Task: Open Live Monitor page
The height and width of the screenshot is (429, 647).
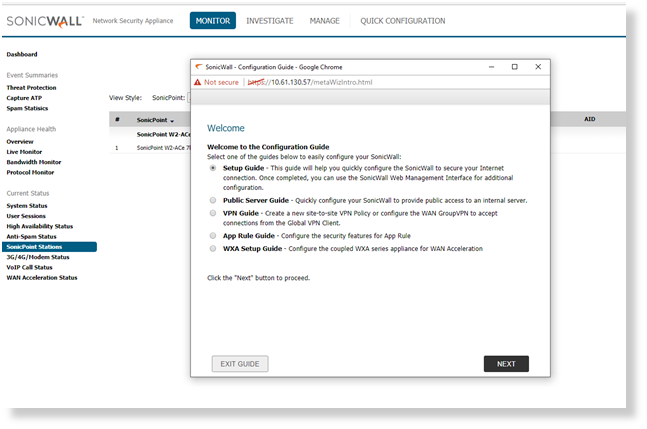Action: [24, 152]
